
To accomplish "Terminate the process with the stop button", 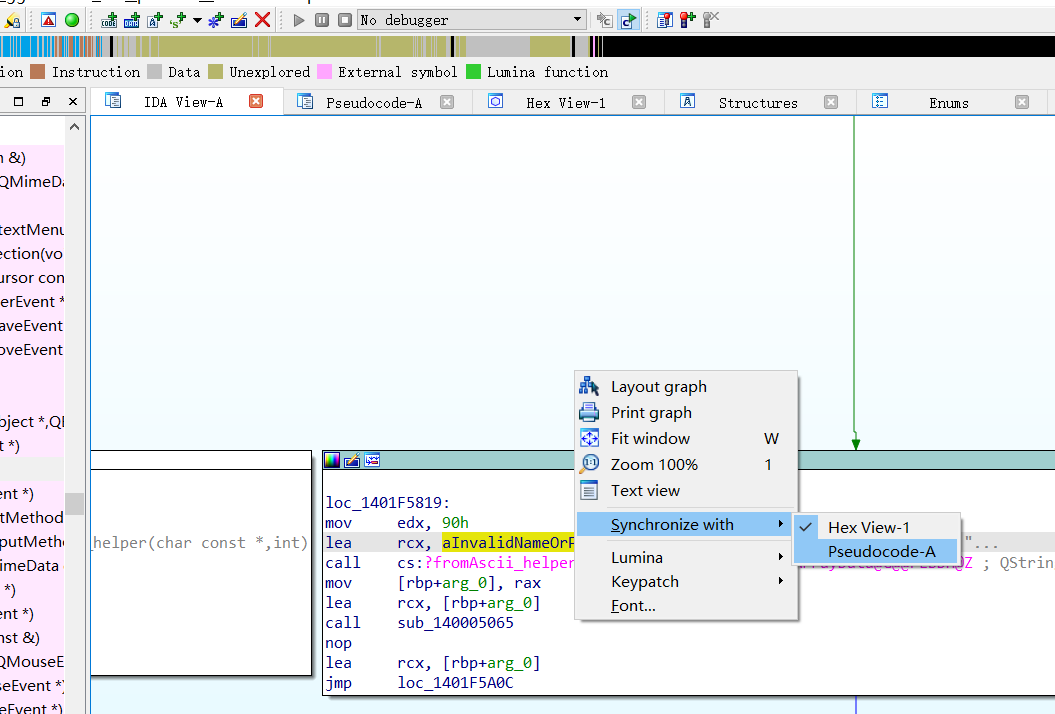I will [344, 20].
